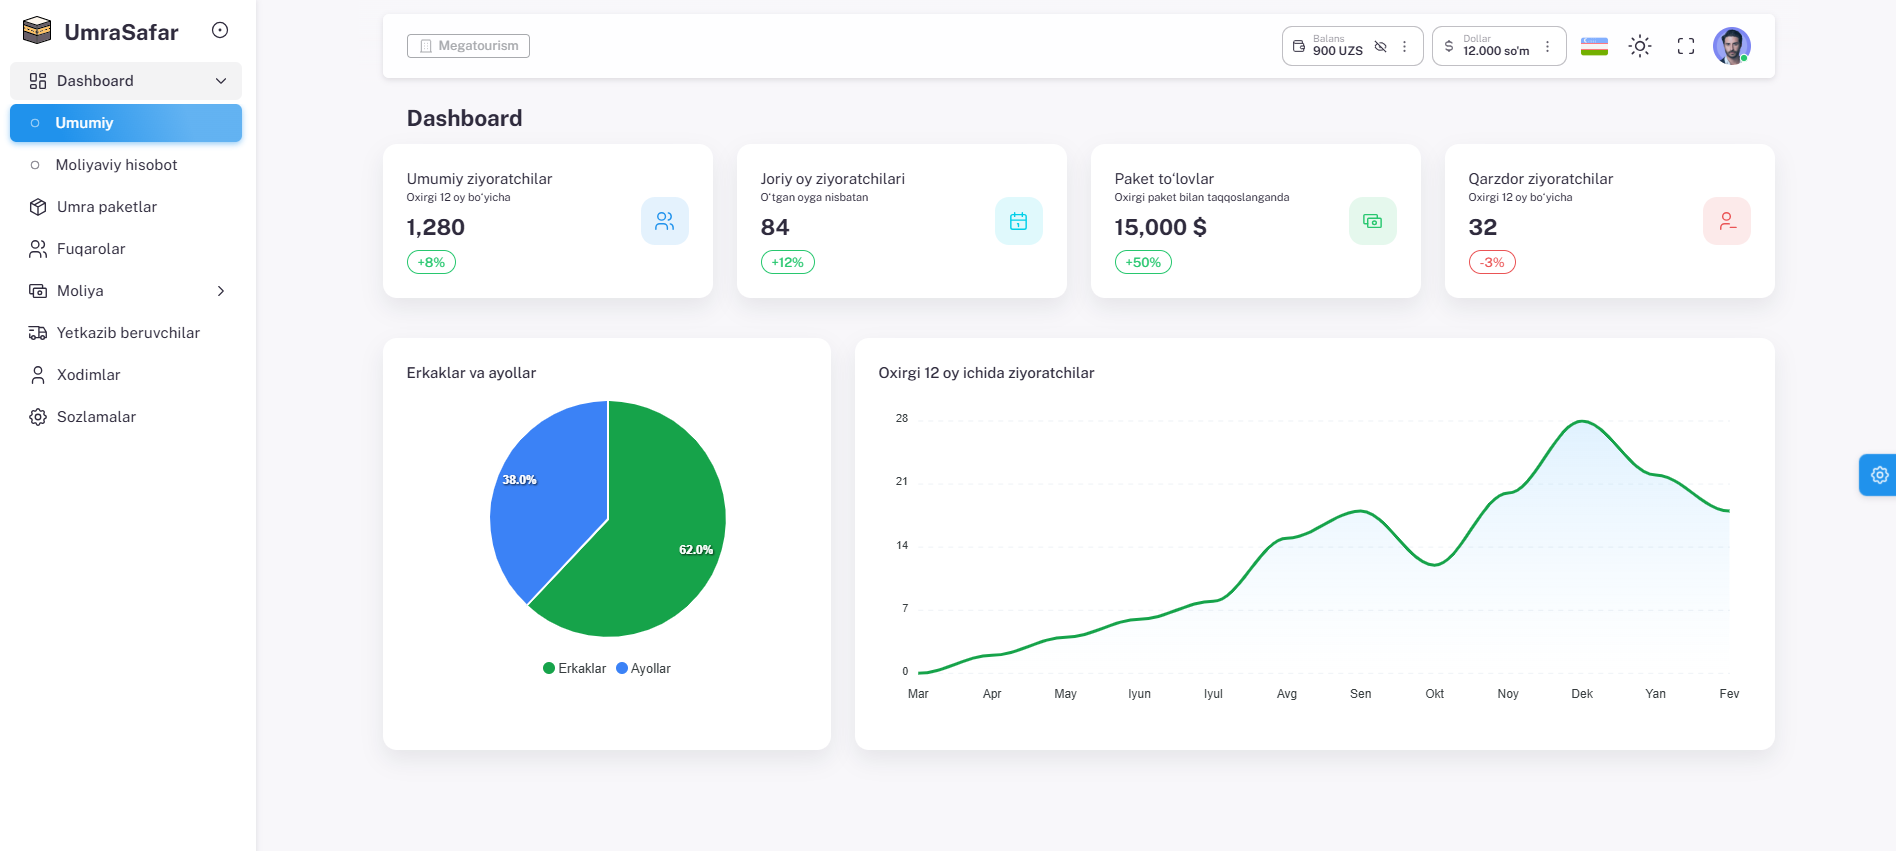Click the UmraSafar Kaaba logo icon
Viewport: 1896px width, 851px height.
(x=37, y=31)
